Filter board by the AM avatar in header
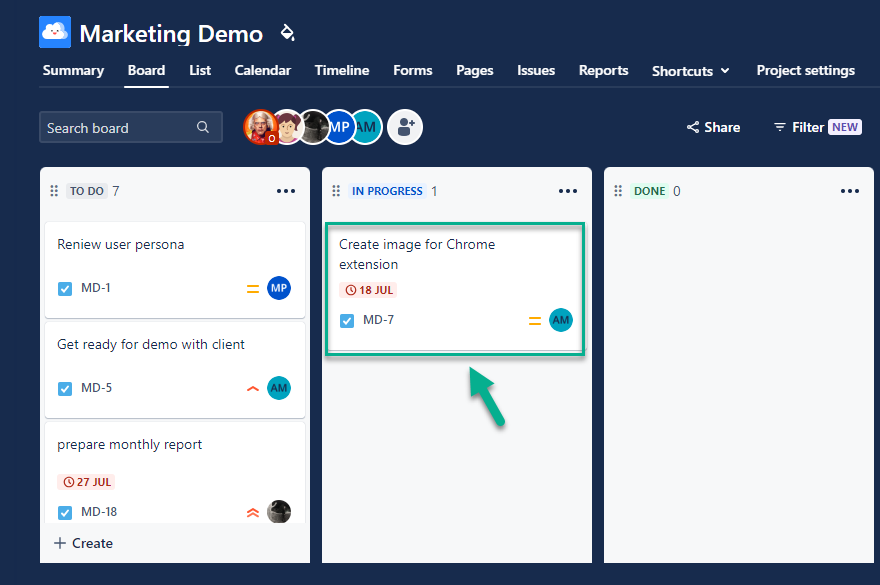Image resolution: width=880 pixels, height=585 pixels. pyautogui.click(x=367, y=127)
